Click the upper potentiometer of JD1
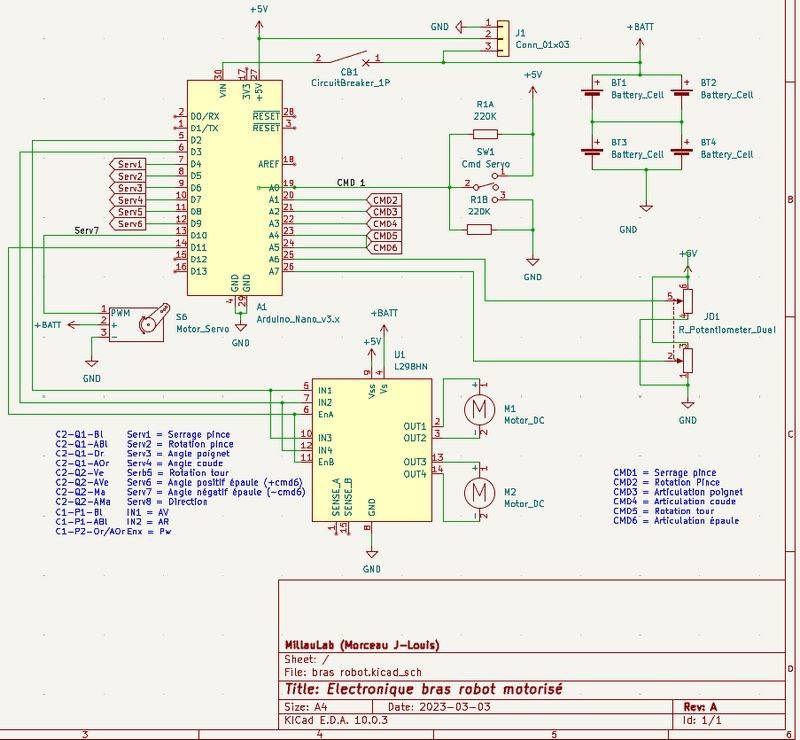Screen dimensions: 800x740 tap(688, 301)
